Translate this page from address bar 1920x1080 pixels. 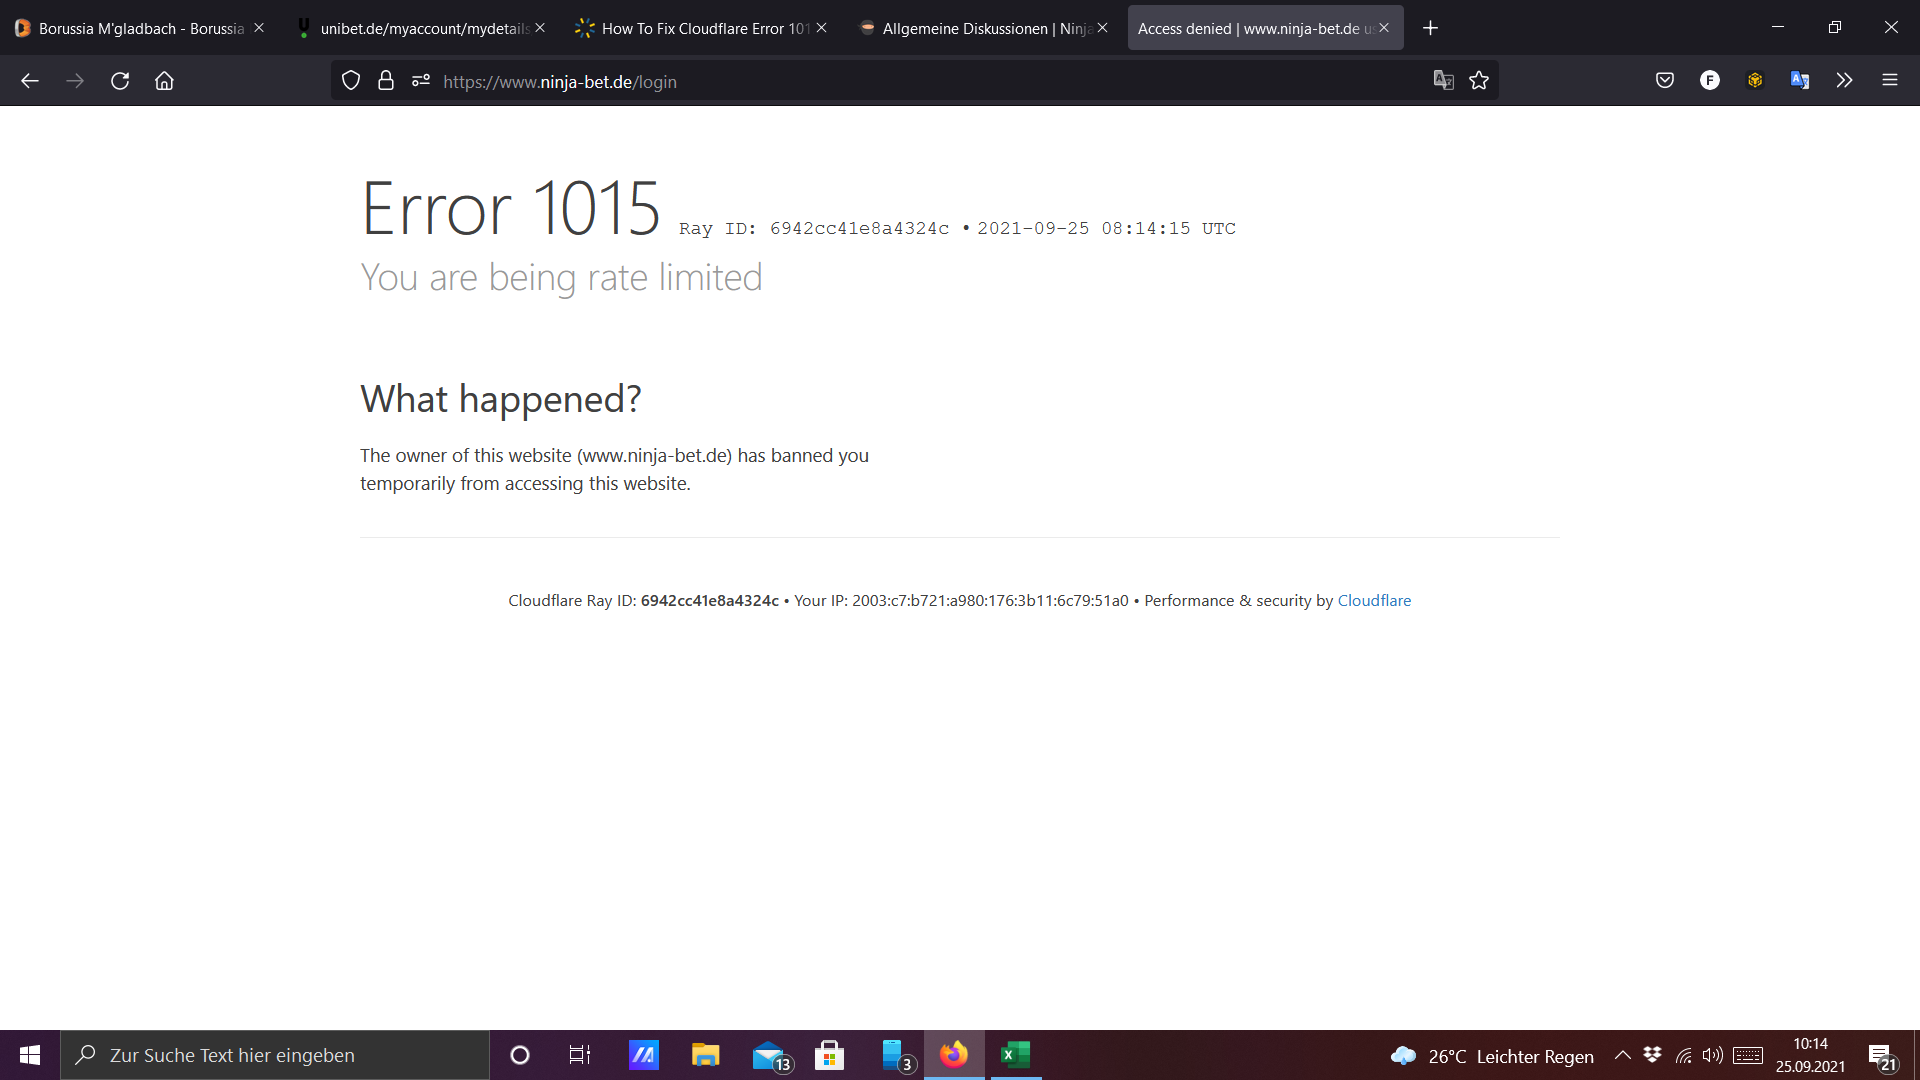1443,81
